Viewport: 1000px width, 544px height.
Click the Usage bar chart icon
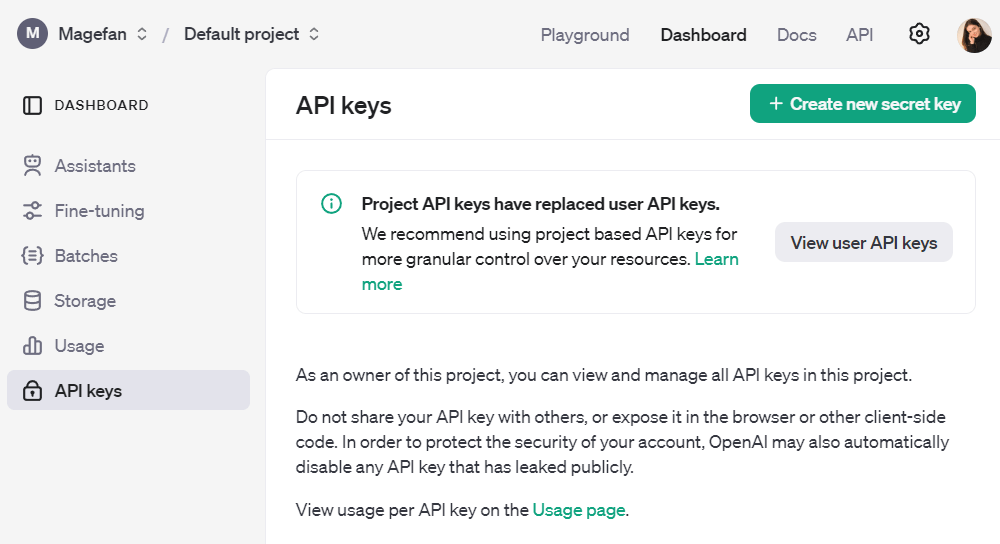click(x=32, y=346)
